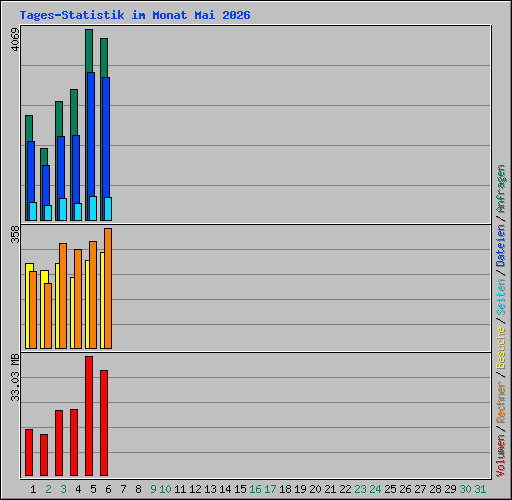Select the red Volumen bar for day 5
Viewport: 512px width, 500px height.
pyautogui.click(x=89, y=416)
